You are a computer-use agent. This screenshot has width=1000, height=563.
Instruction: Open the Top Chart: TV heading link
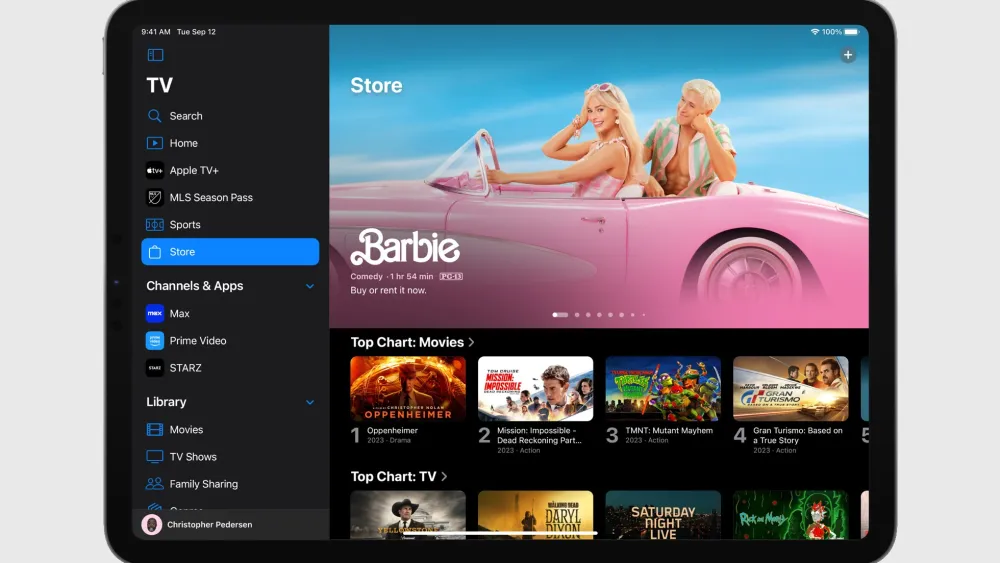pos(398,476)
